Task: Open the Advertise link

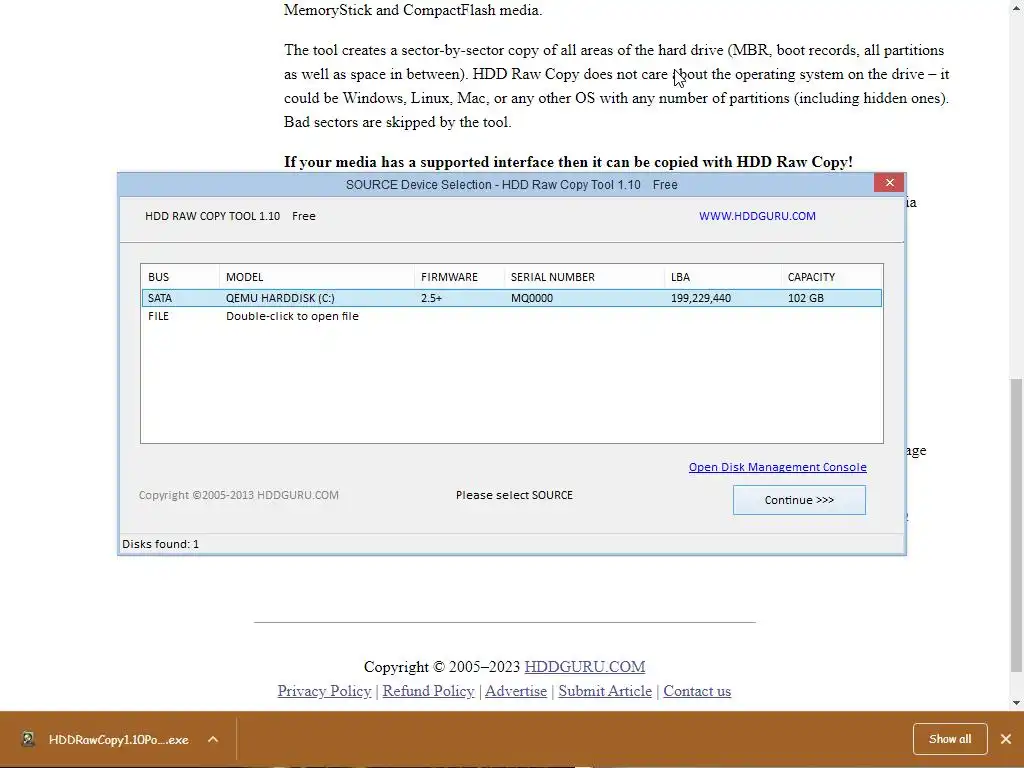Action: click(516, 691)
